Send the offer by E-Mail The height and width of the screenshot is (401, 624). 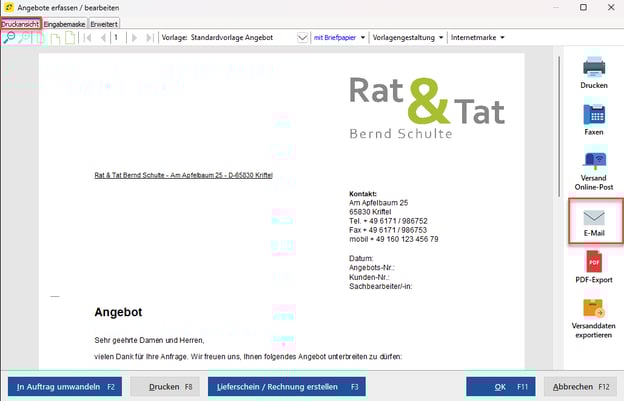click(594, 221)
